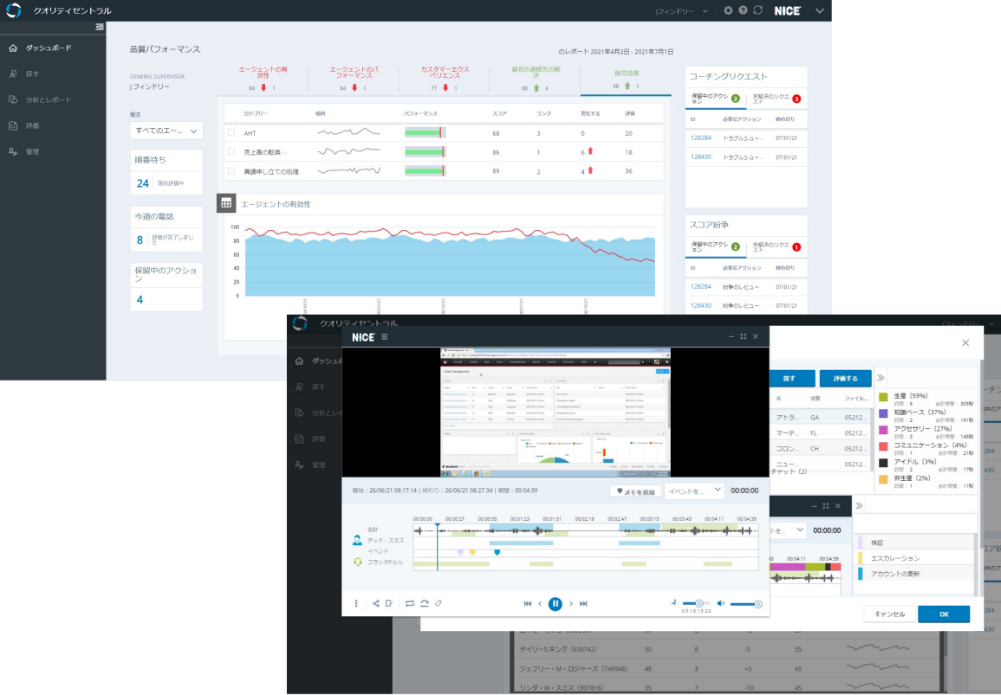
Task: Click the loop icon in player toolbar
Action: 409,604
